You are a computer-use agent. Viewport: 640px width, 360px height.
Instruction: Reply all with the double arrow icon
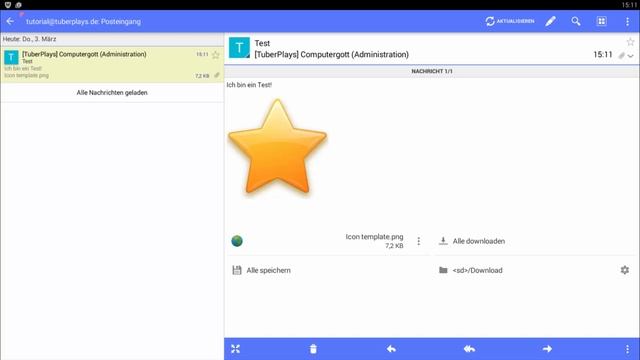tap(469, 349)
